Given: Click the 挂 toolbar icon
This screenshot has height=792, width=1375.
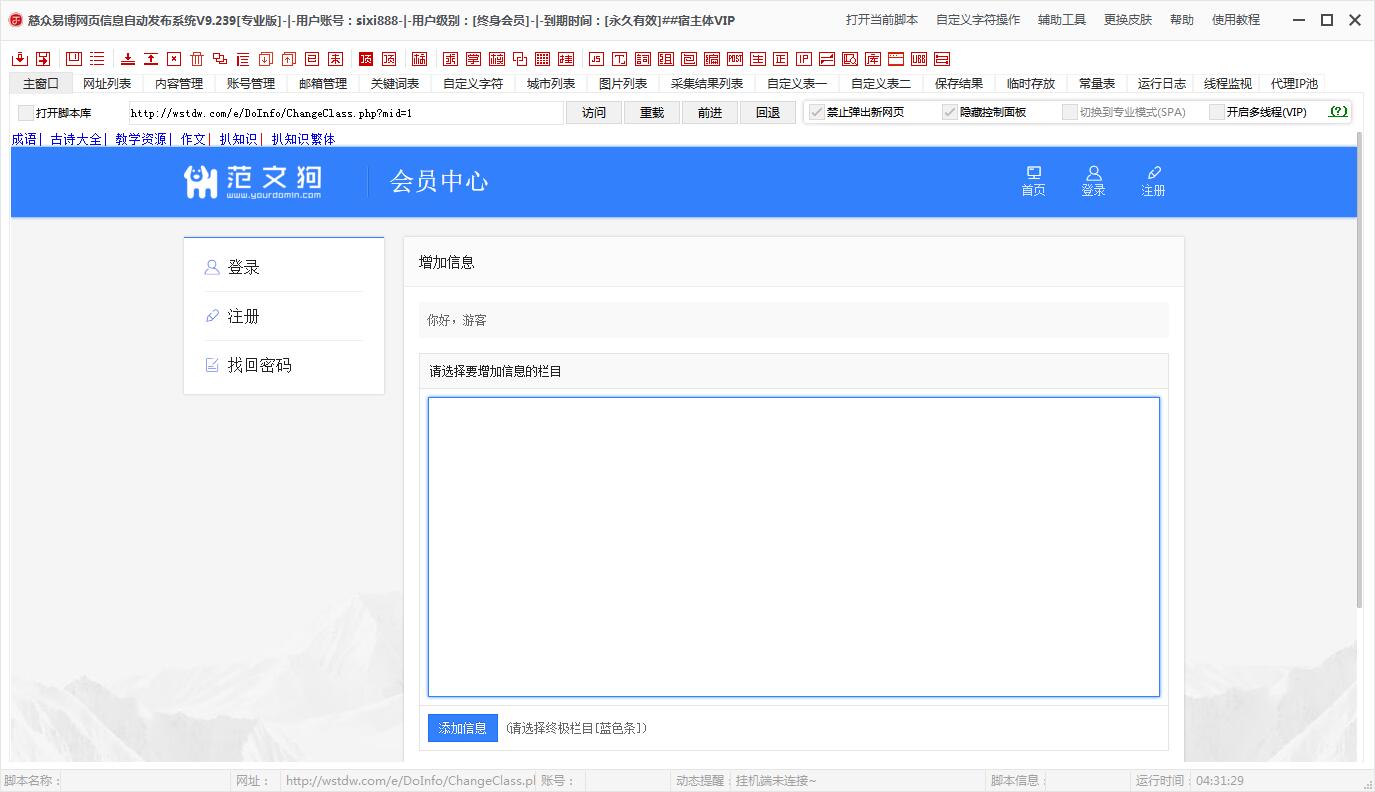Looking at the screenshot, I should (565, 59).
